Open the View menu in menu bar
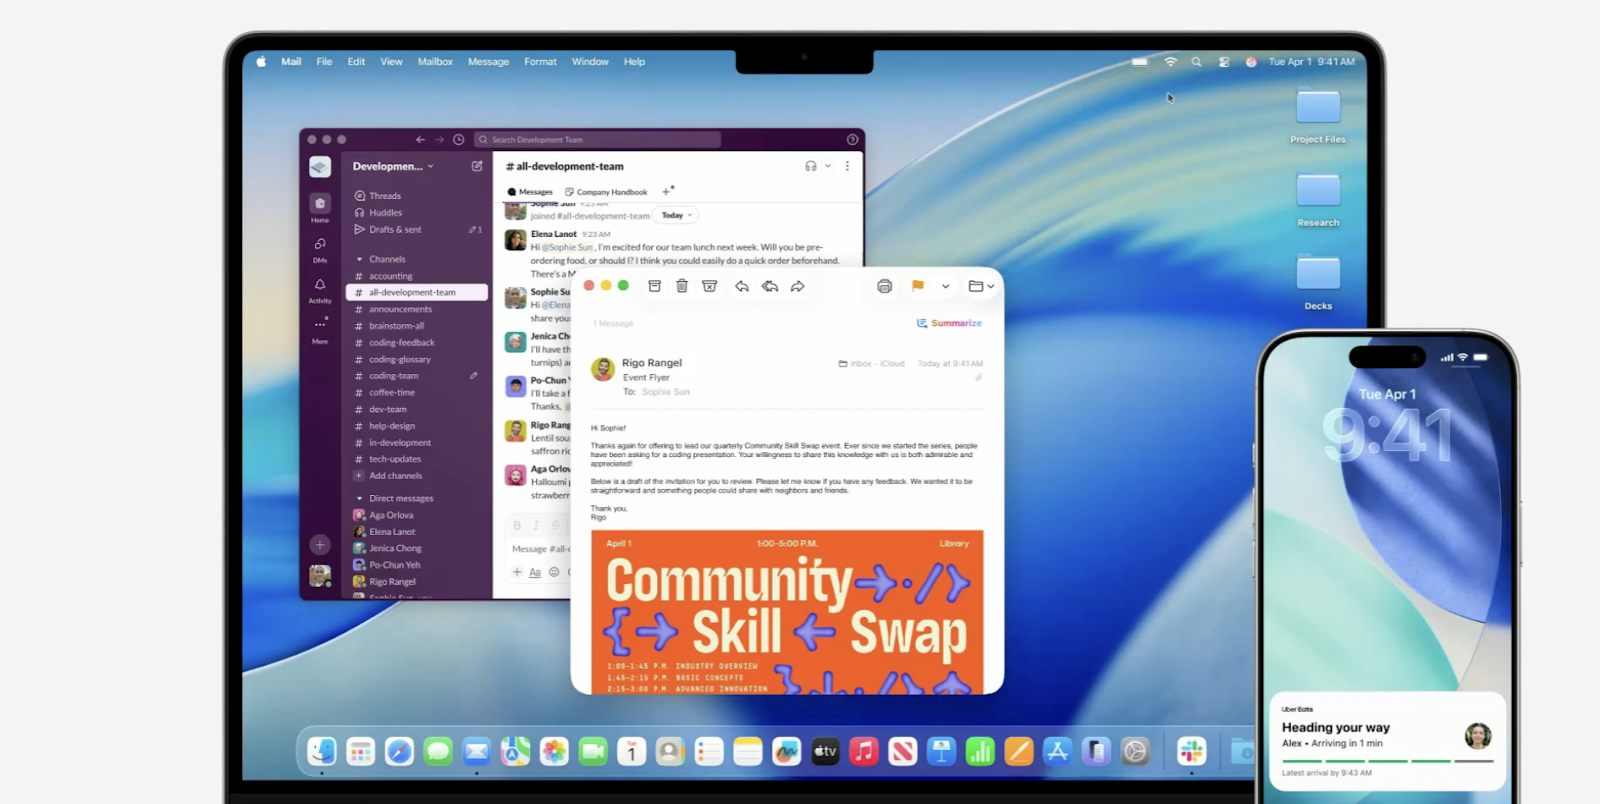The height and width of the screenshot is (804, 1600). pyautogui.click(x=391, y=62)
